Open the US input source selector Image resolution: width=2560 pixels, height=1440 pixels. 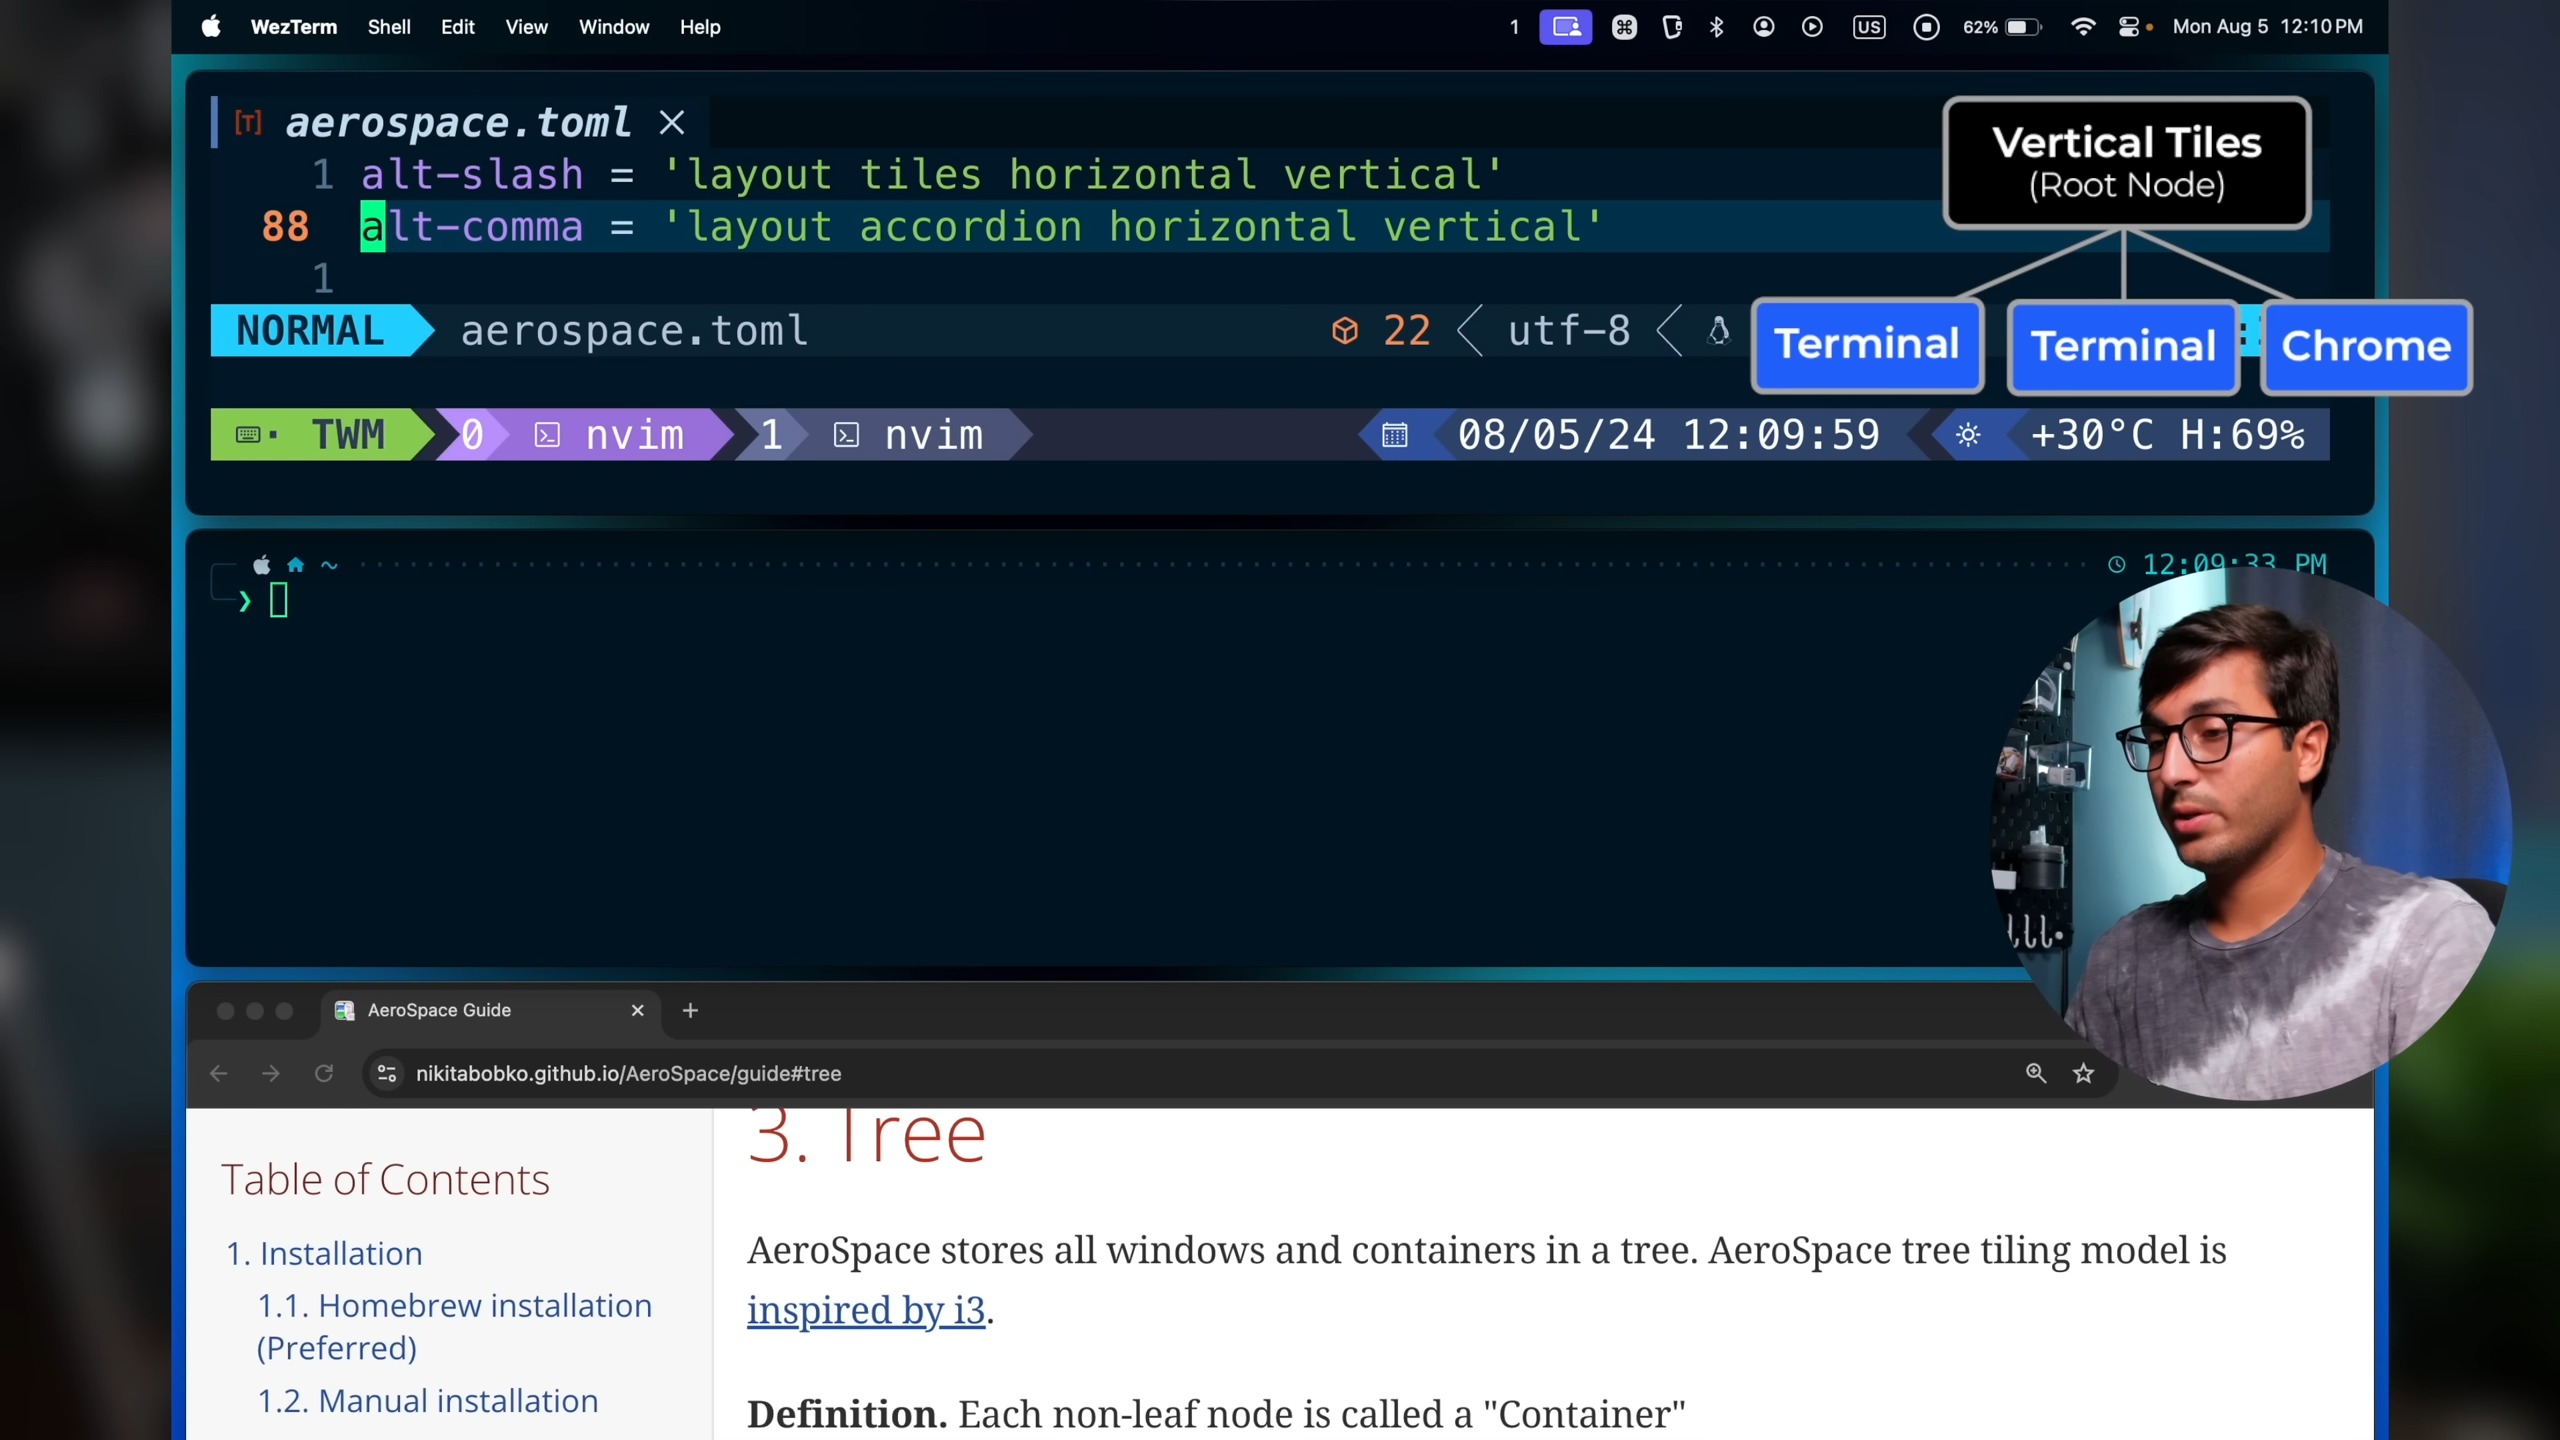pos(1868,27)
